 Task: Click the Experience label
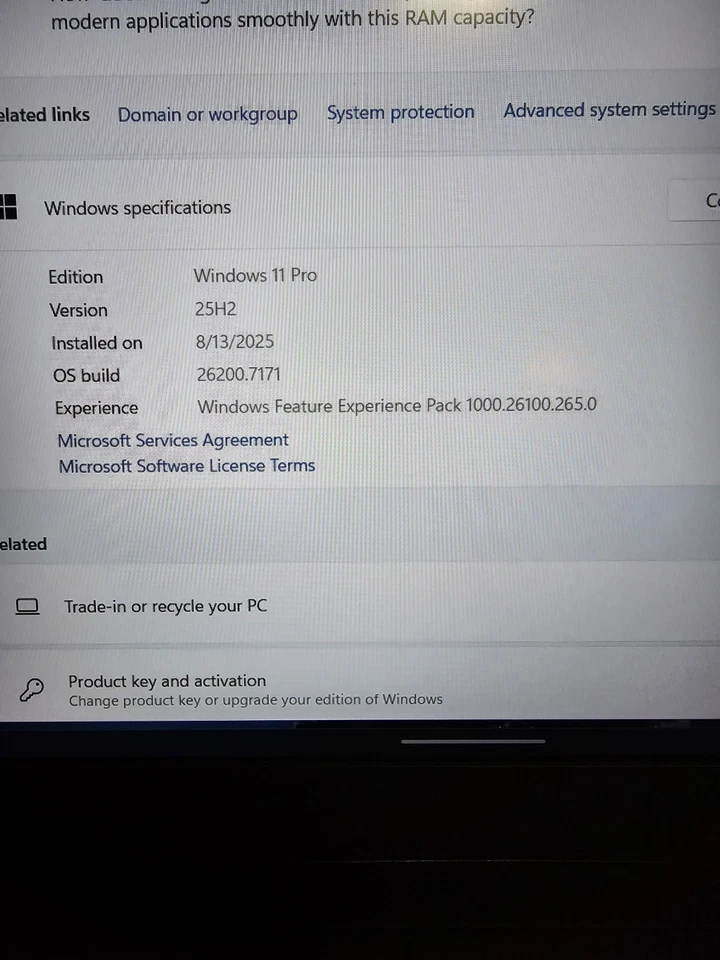pos(96,408)
